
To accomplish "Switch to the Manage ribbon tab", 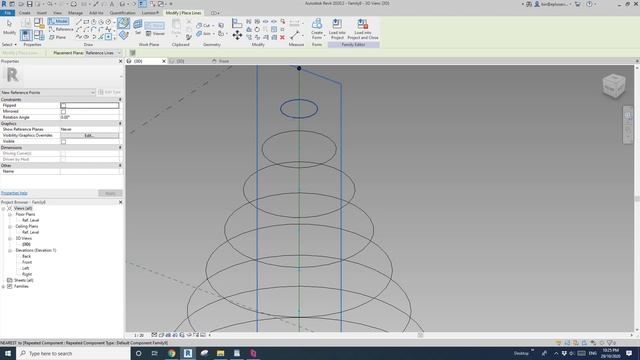I will pyautogui.click(x=75, y=13).
